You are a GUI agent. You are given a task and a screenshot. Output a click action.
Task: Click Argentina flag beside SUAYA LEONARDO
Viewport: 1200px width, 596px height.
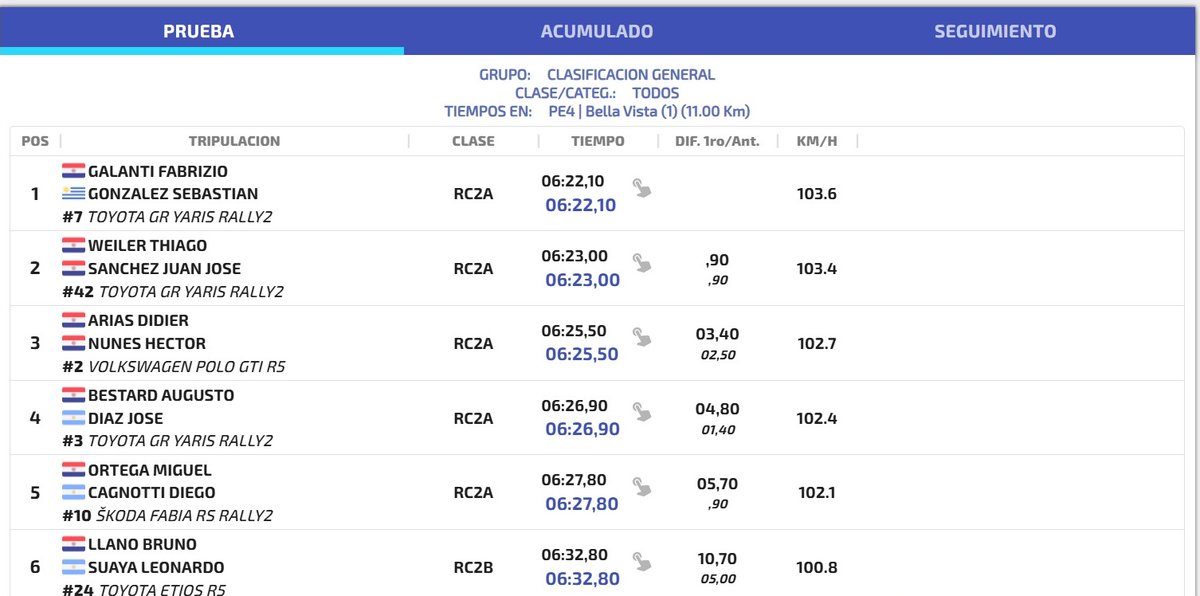[x=73, y=567]
